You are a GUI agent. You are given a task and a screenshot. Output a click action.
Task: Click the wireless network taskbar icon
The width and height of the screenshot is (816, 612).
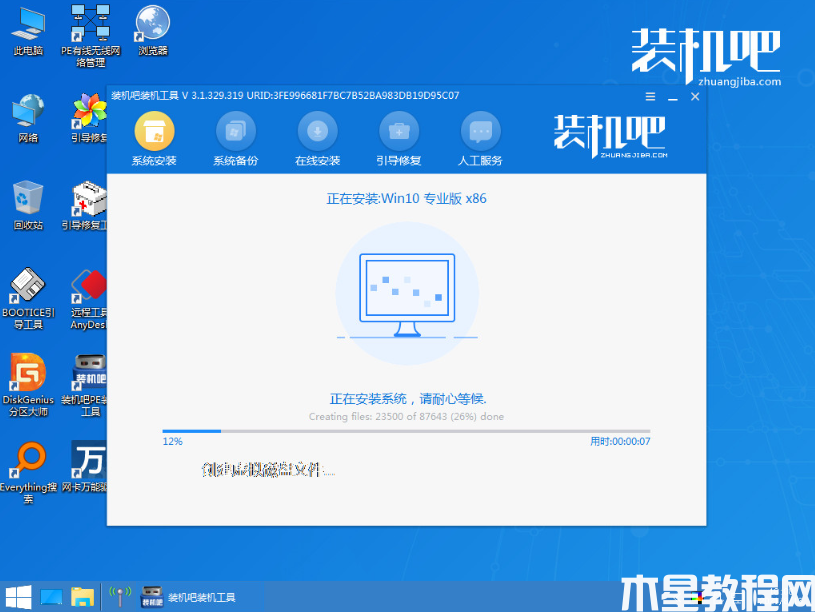click(120, 597)
